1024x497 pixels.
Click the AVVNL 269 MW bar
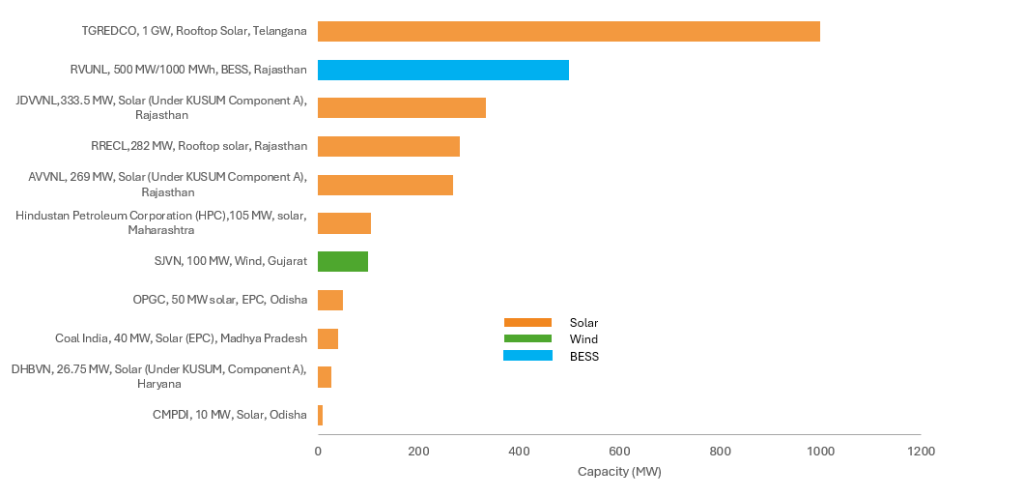(385, 185)
